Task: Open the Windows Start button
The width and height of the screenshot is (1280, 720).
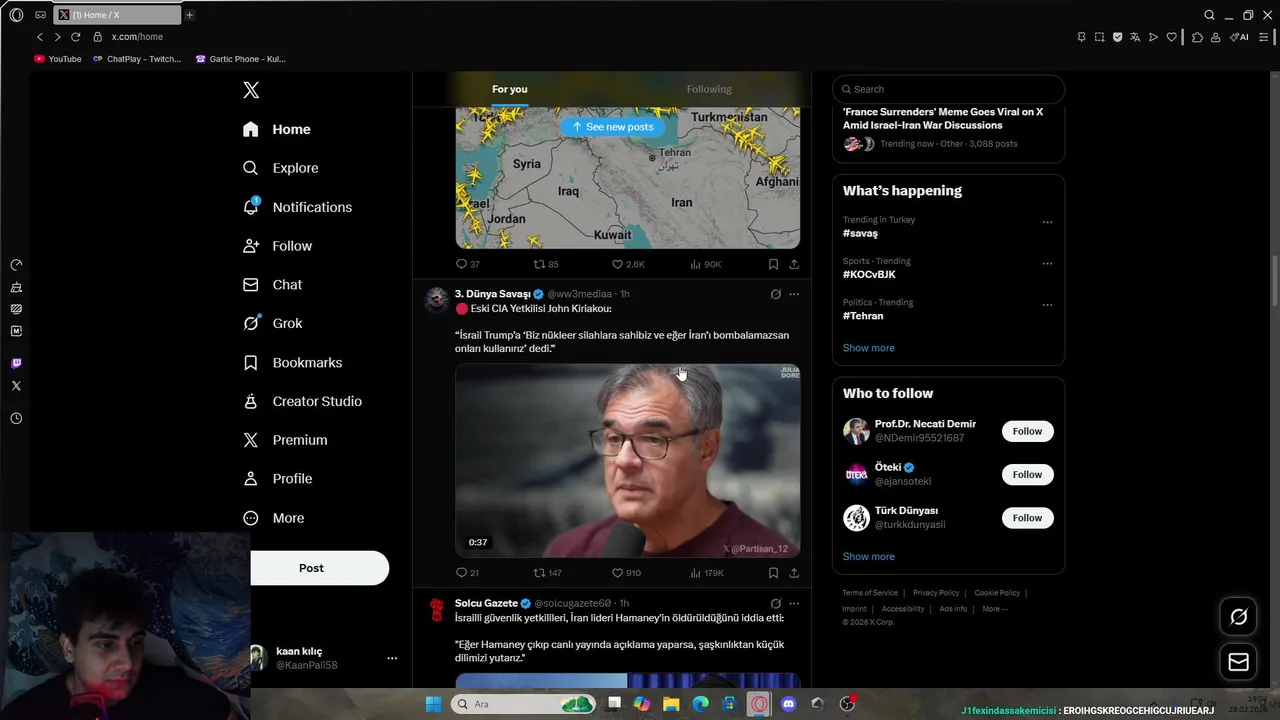Action: tap(433, 704)
